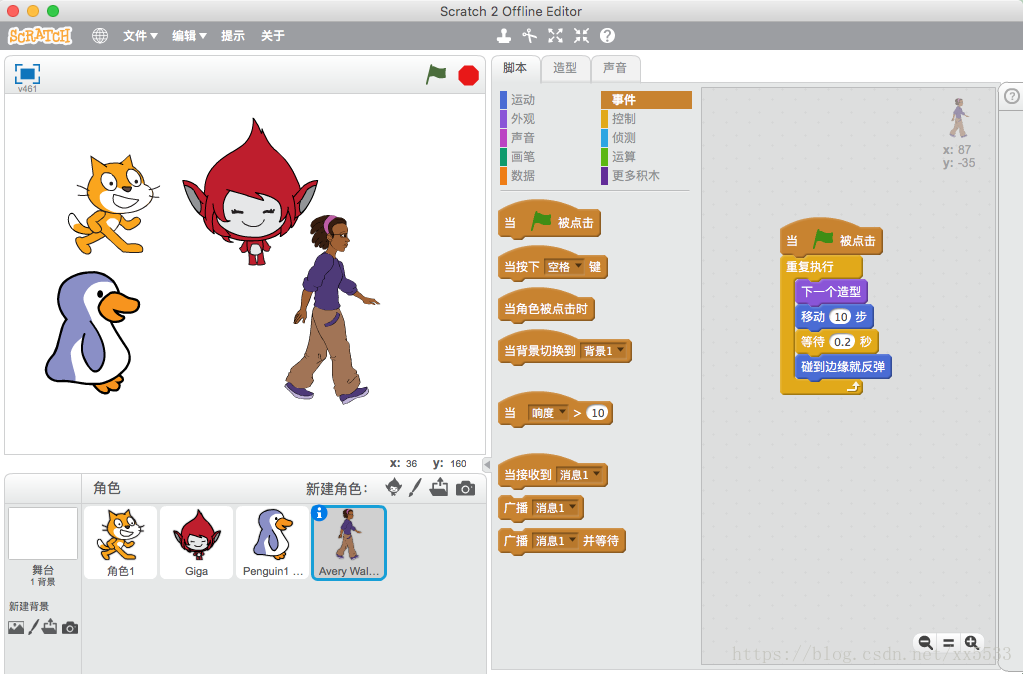The image size is (1023, 674).
Task: Open the 编辑 menu
Action: pyautogui.click(x=189, y=36)
